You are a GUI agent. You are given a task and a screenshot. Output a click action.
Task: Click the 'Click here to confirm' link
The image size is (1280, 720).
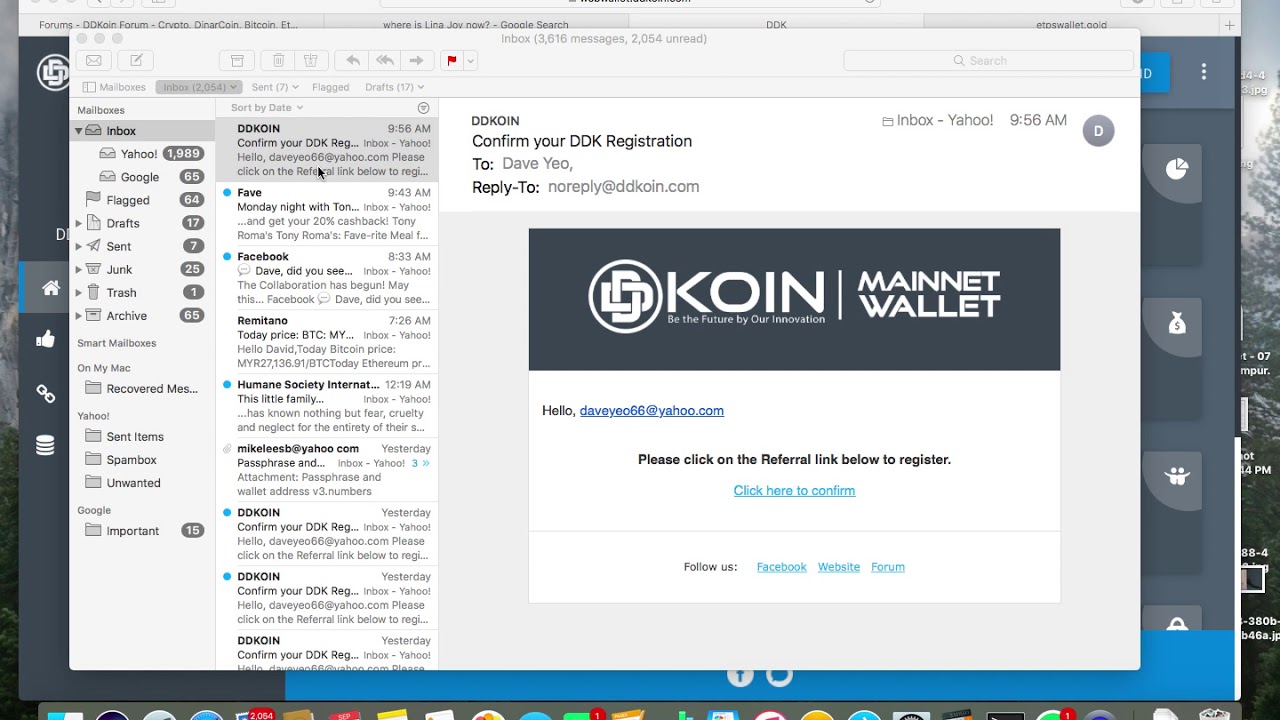pyautogui.click(x=794, y=491)
